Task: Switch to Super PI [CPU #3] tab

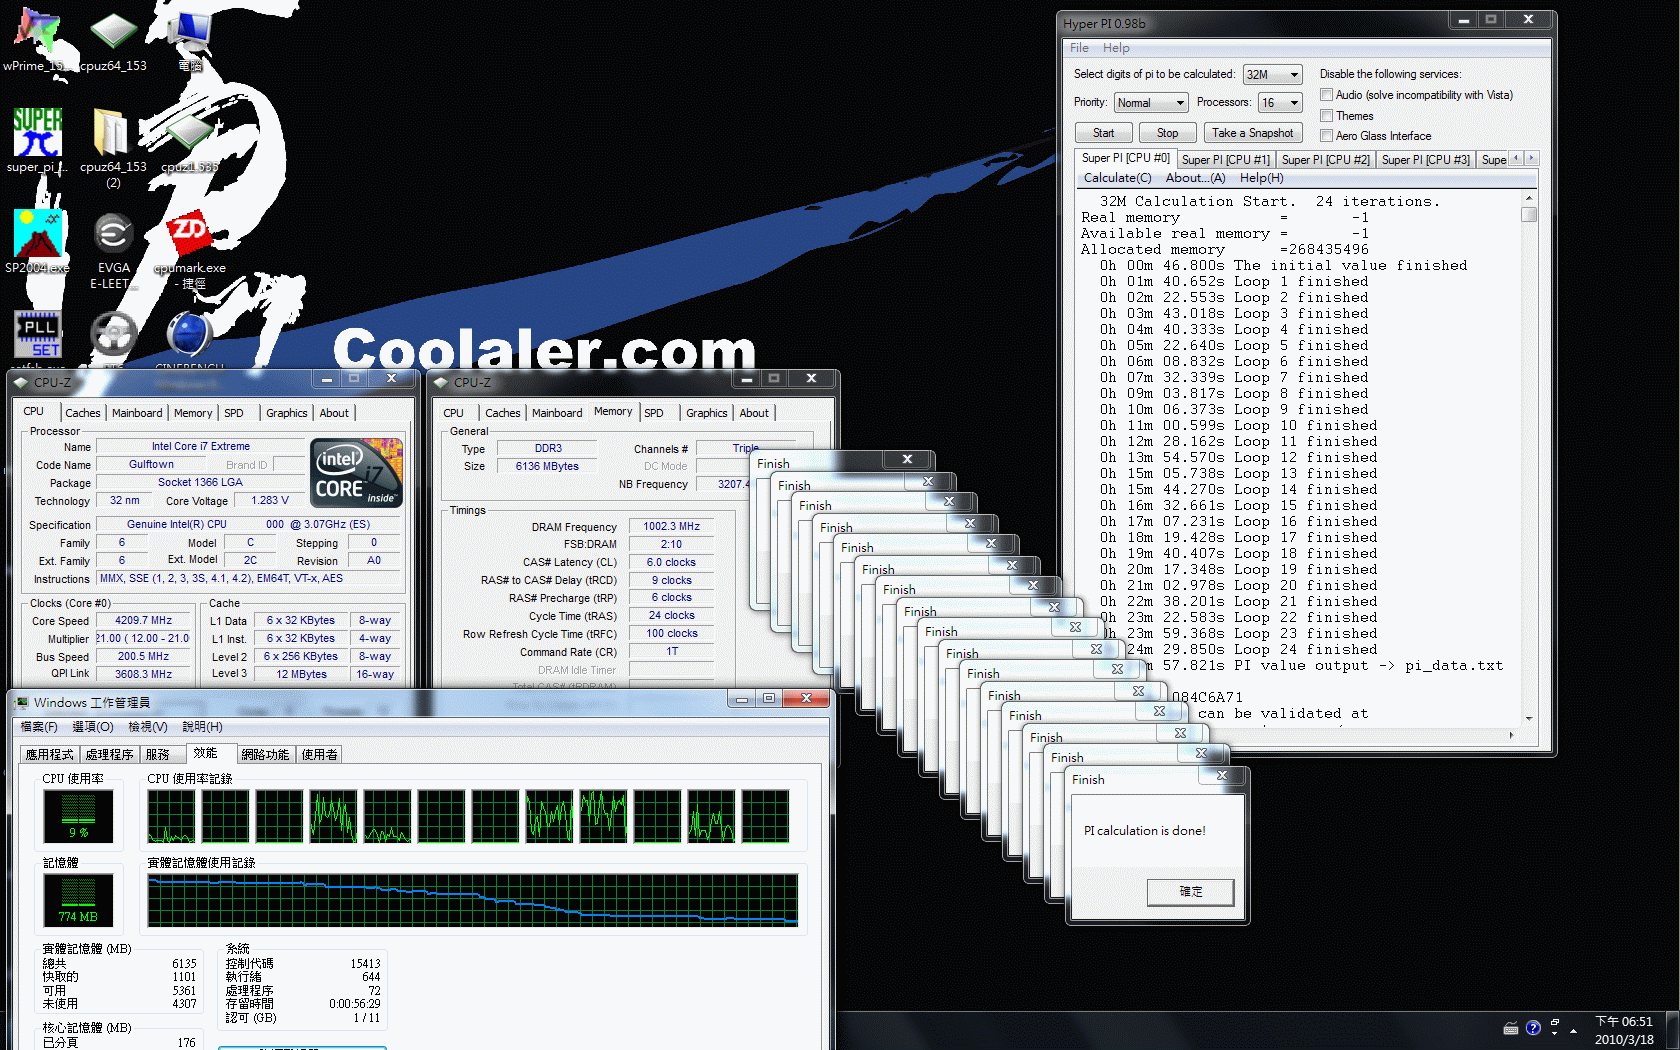Action: pos(1425,160)
